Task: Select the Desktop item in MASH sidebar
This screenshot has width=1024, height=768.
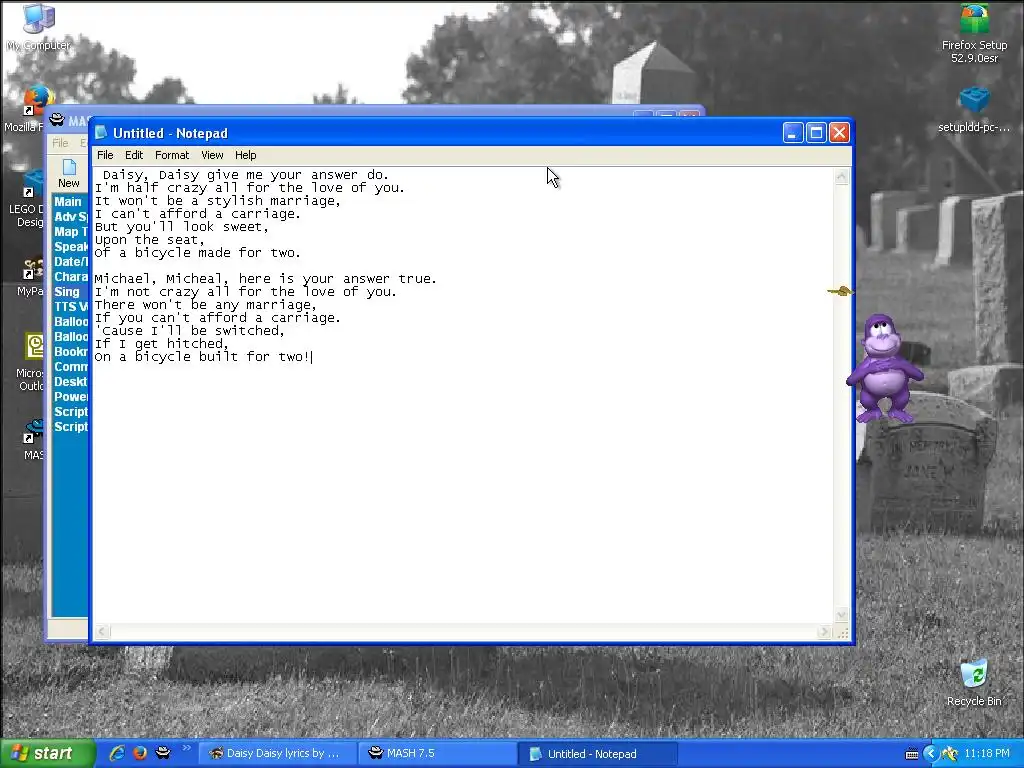Action: pos(71,382)
